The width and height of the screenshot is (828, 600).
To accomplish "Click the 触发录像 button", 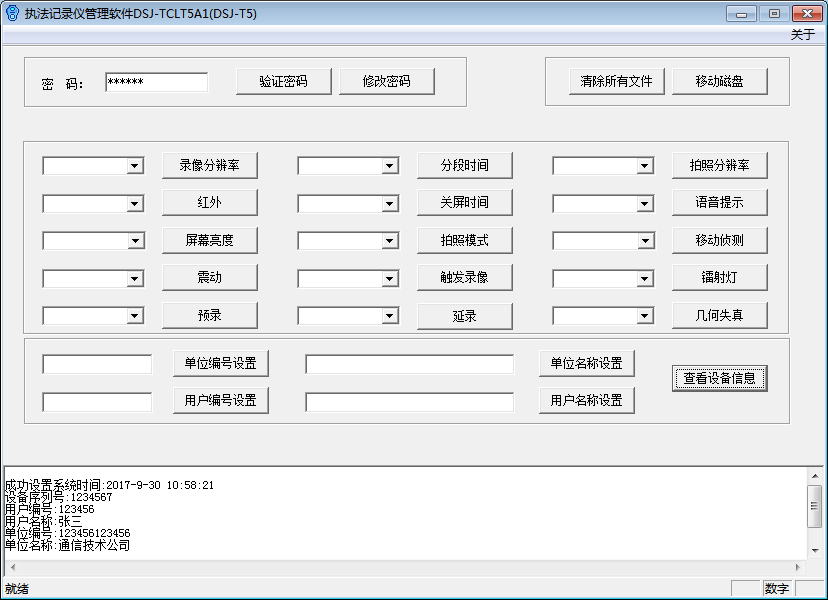I will 464,277.
